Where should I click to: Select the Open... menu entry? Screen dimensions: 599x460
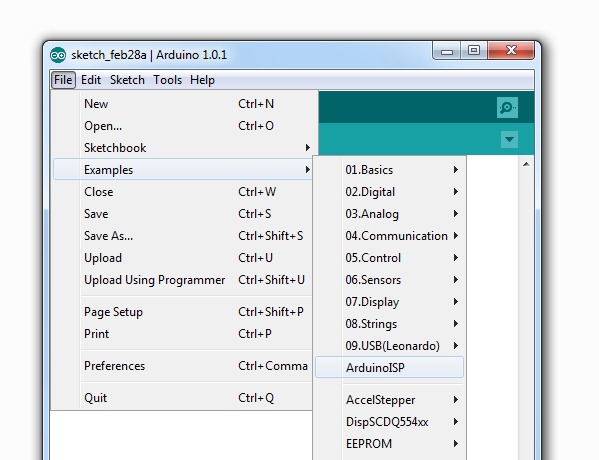click(x=183, y=126)
